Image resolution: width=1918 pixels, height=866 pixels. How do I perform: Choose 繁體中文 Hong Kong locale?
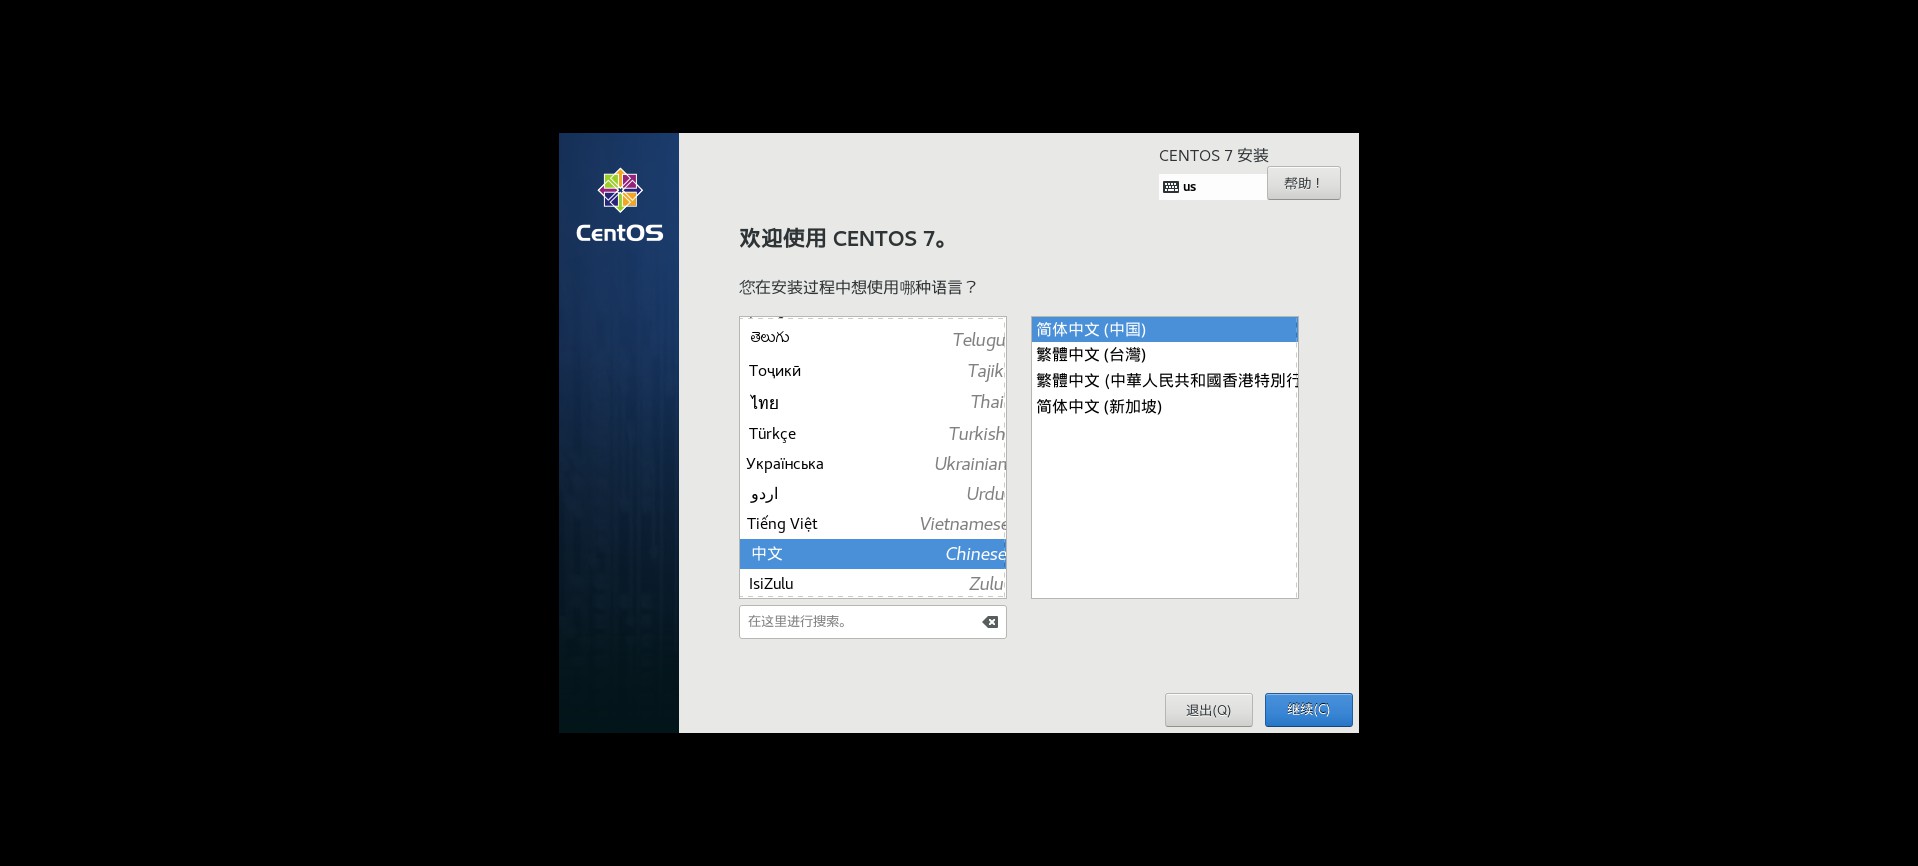[x=1164, y=380]
